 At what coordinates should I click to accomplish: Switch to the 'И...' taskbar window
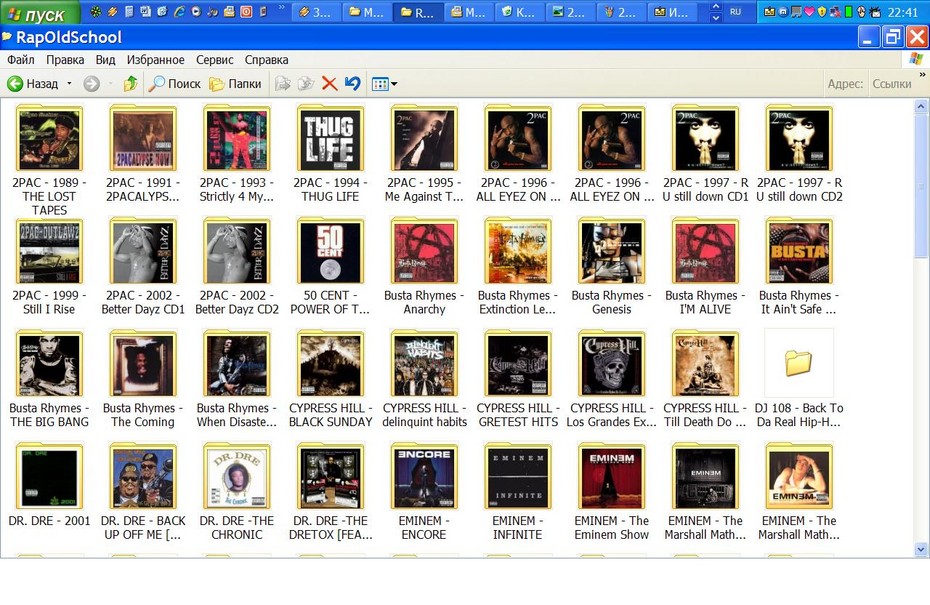673,12
